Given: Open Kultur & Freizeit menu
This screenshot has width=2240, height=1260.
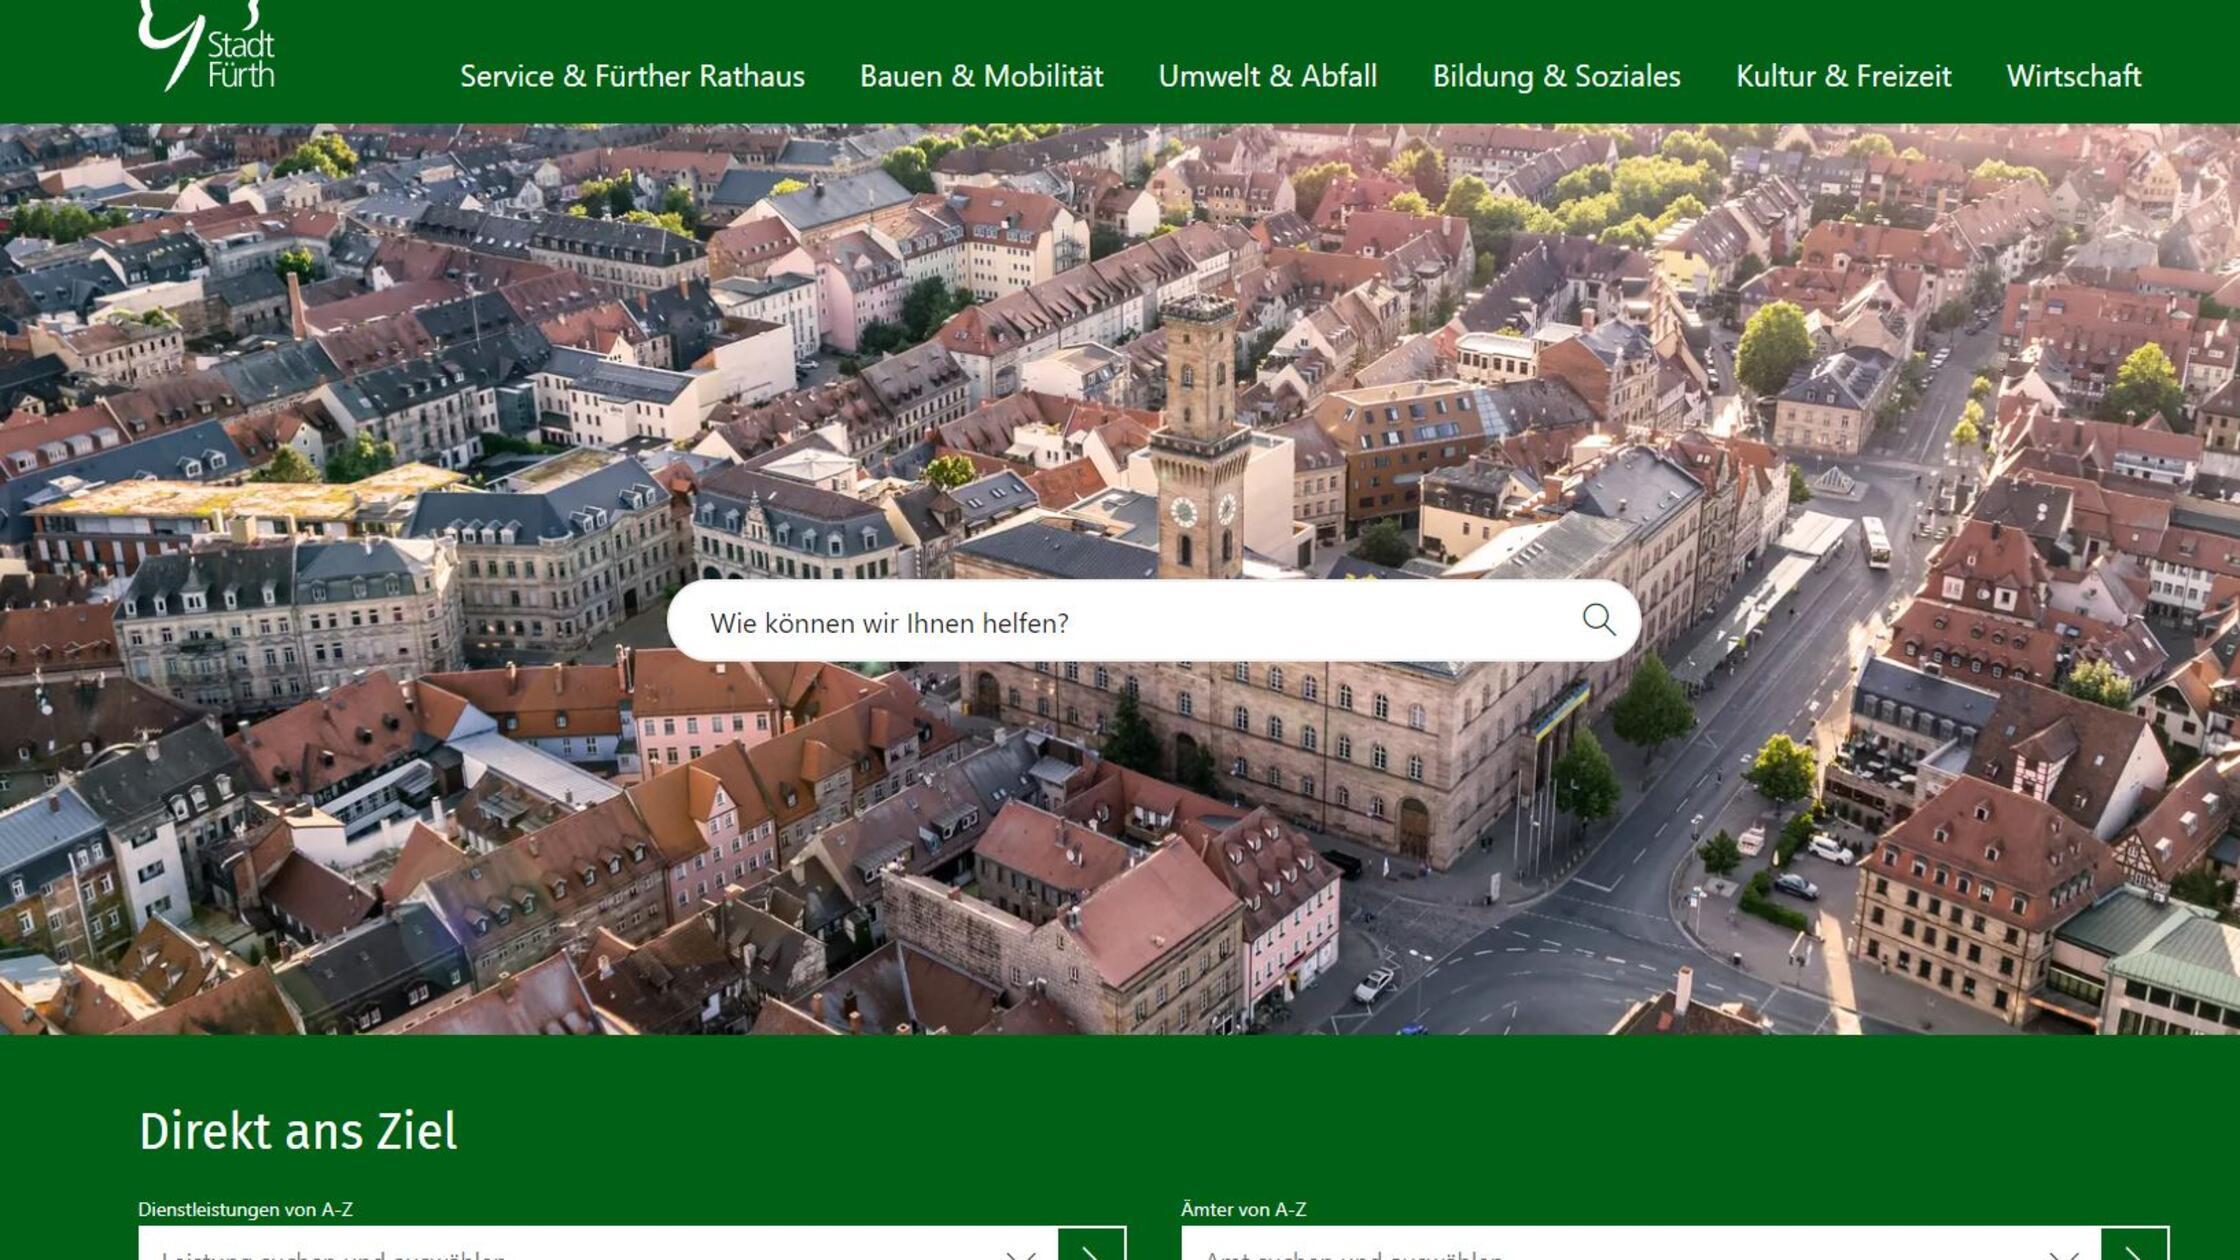Looking at the screenshot, I should [x=1843, y=76].
